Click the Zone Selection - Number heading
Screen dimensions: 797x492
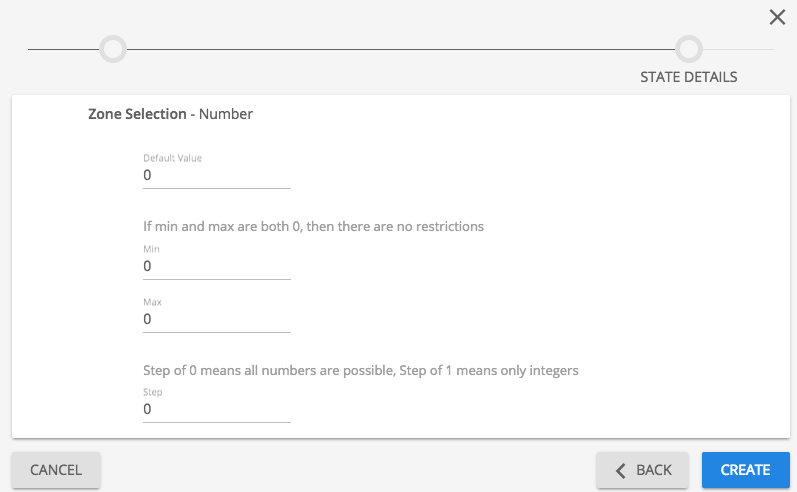[170, 114]
